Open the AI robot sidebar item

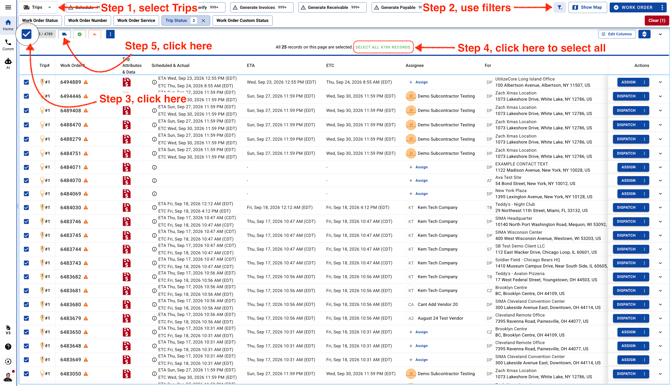coord(8,63)
